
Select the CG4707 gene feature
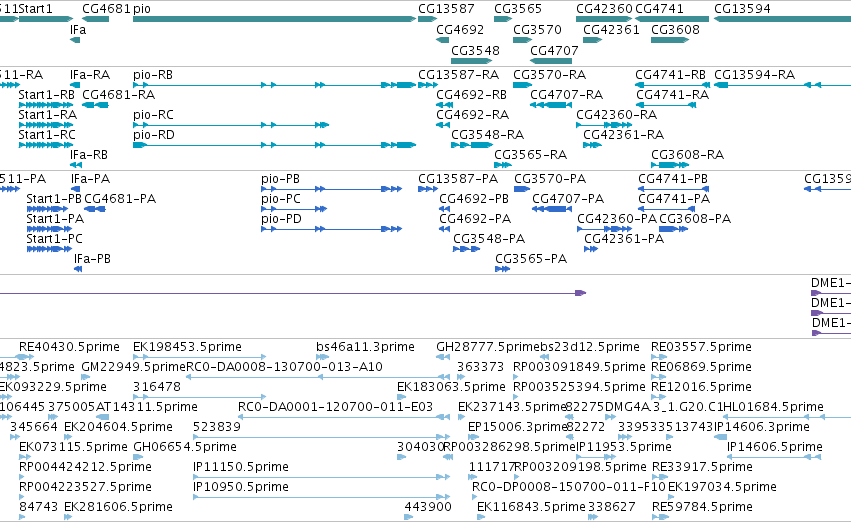tap(551, 61)
